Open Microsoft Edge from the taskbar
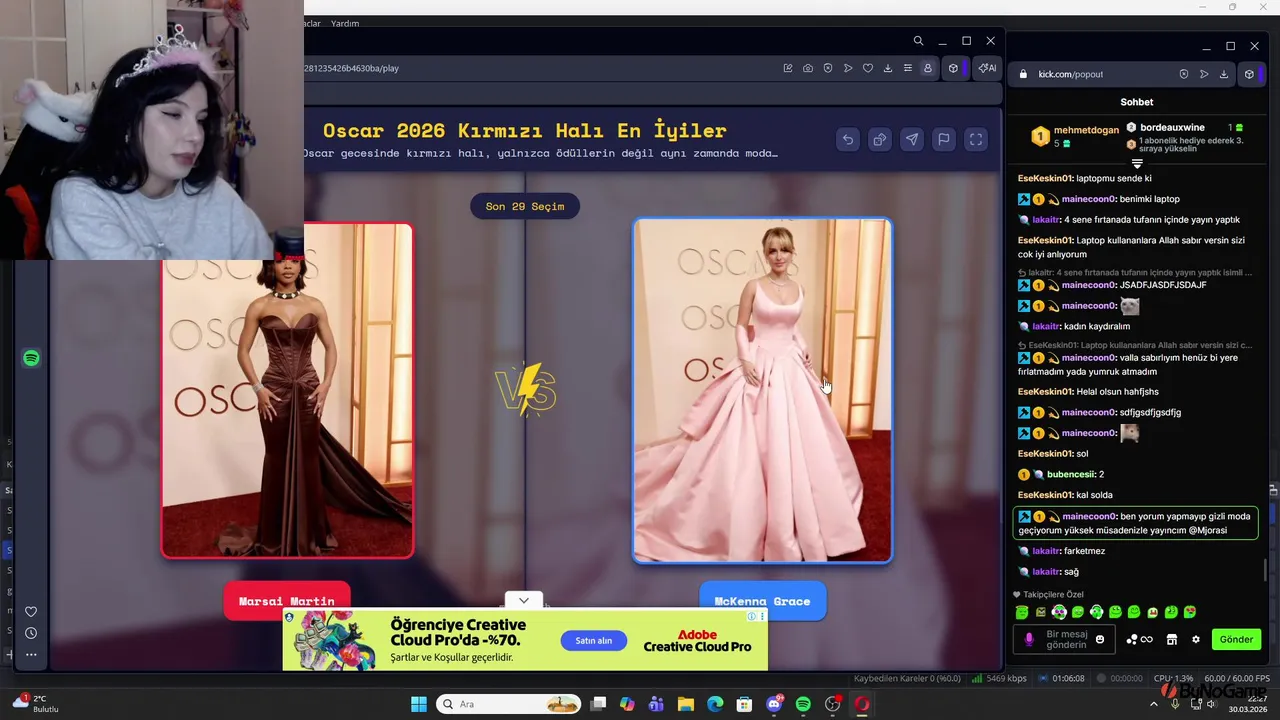Image resolution: width=1280 pixels, height=720 pixels. 715,704
